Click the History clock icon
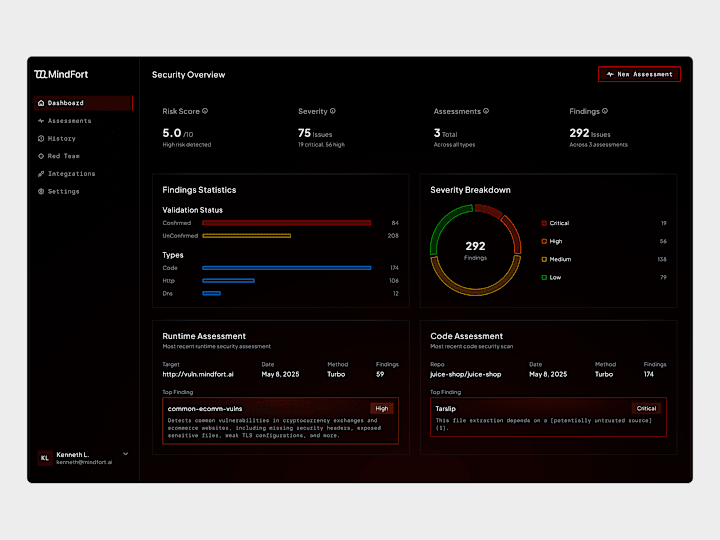This screenshot has width=720, height=540. click(x=41, y=138)
